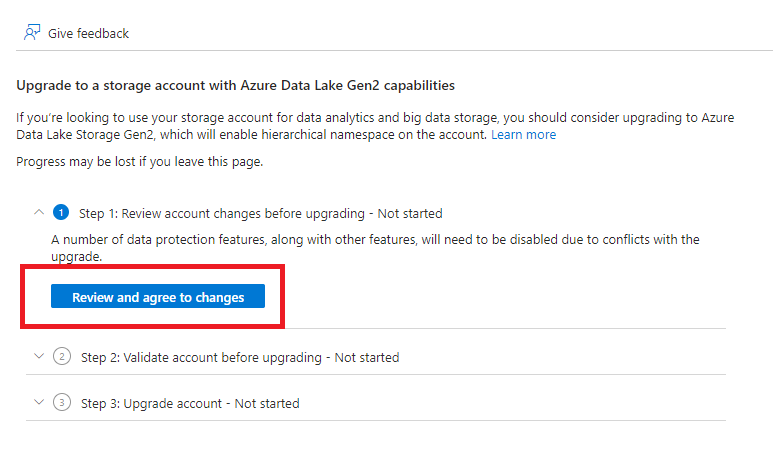Screen dimensions: 773x466
Task: Click the Azure Data Lake Gen2 upgrade heading
Action: (x=236, y=86)
